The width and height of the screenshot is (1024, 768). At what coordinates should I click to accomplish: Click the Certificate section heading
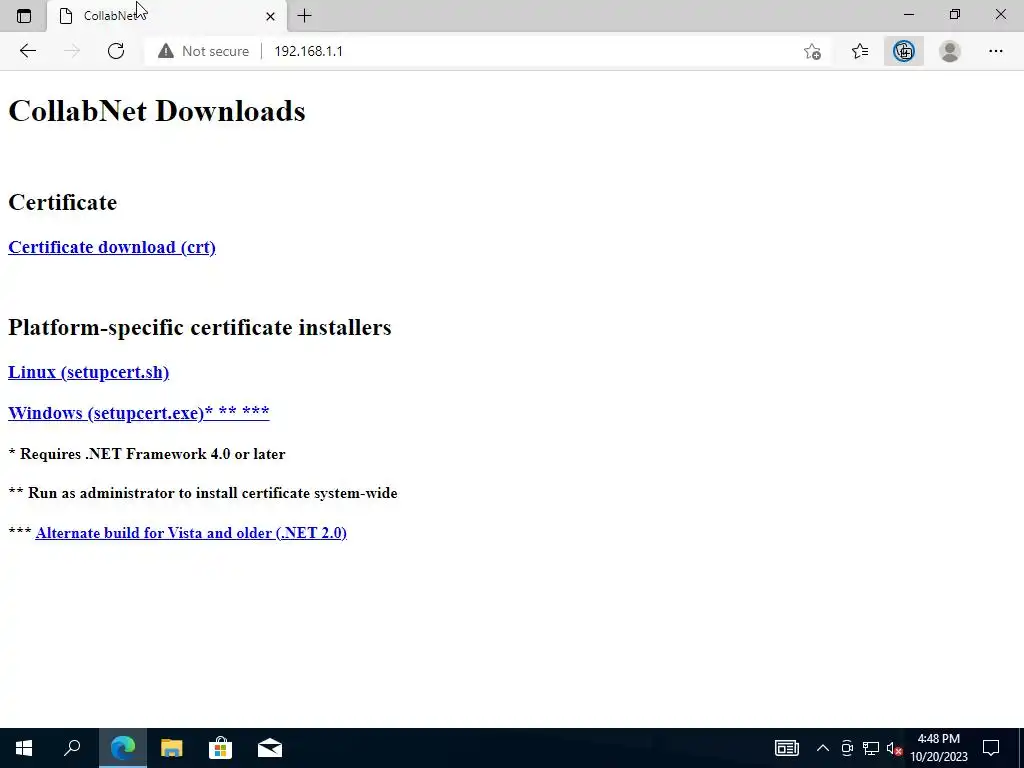[x=63, y=202]
